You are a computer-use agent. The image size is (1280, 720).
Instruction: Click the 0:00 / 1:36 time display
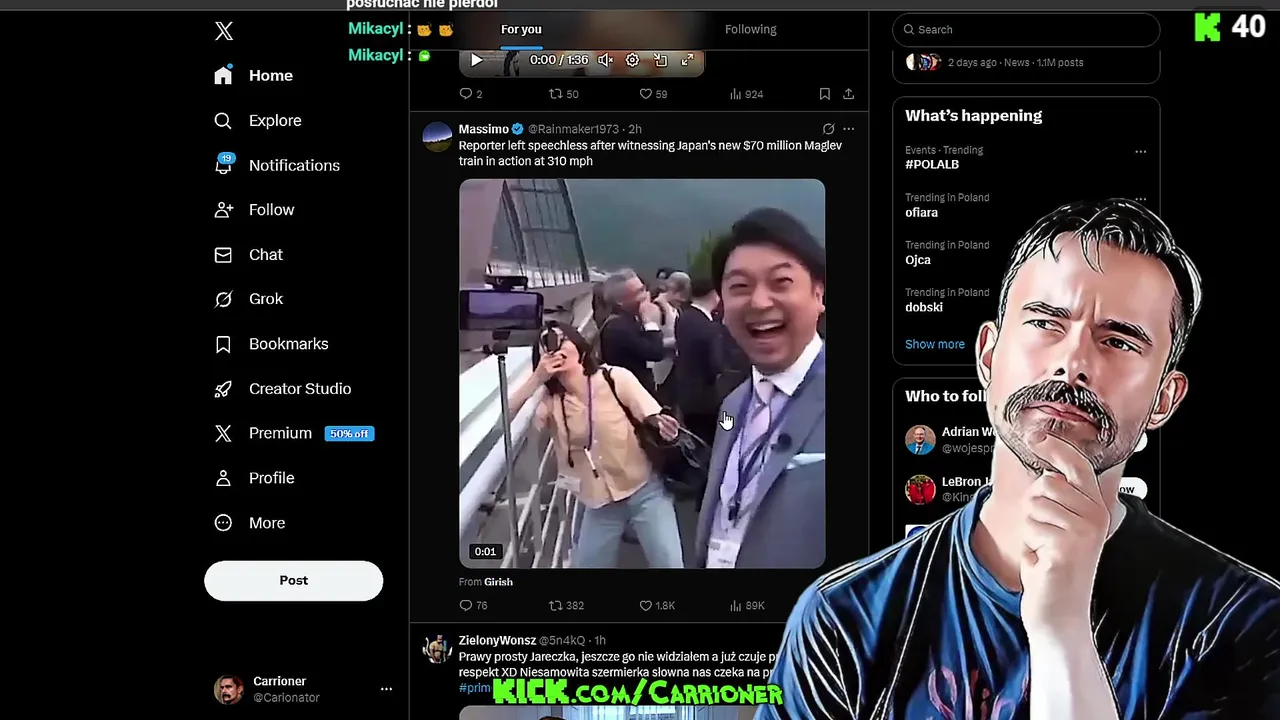tap(559, 60)
